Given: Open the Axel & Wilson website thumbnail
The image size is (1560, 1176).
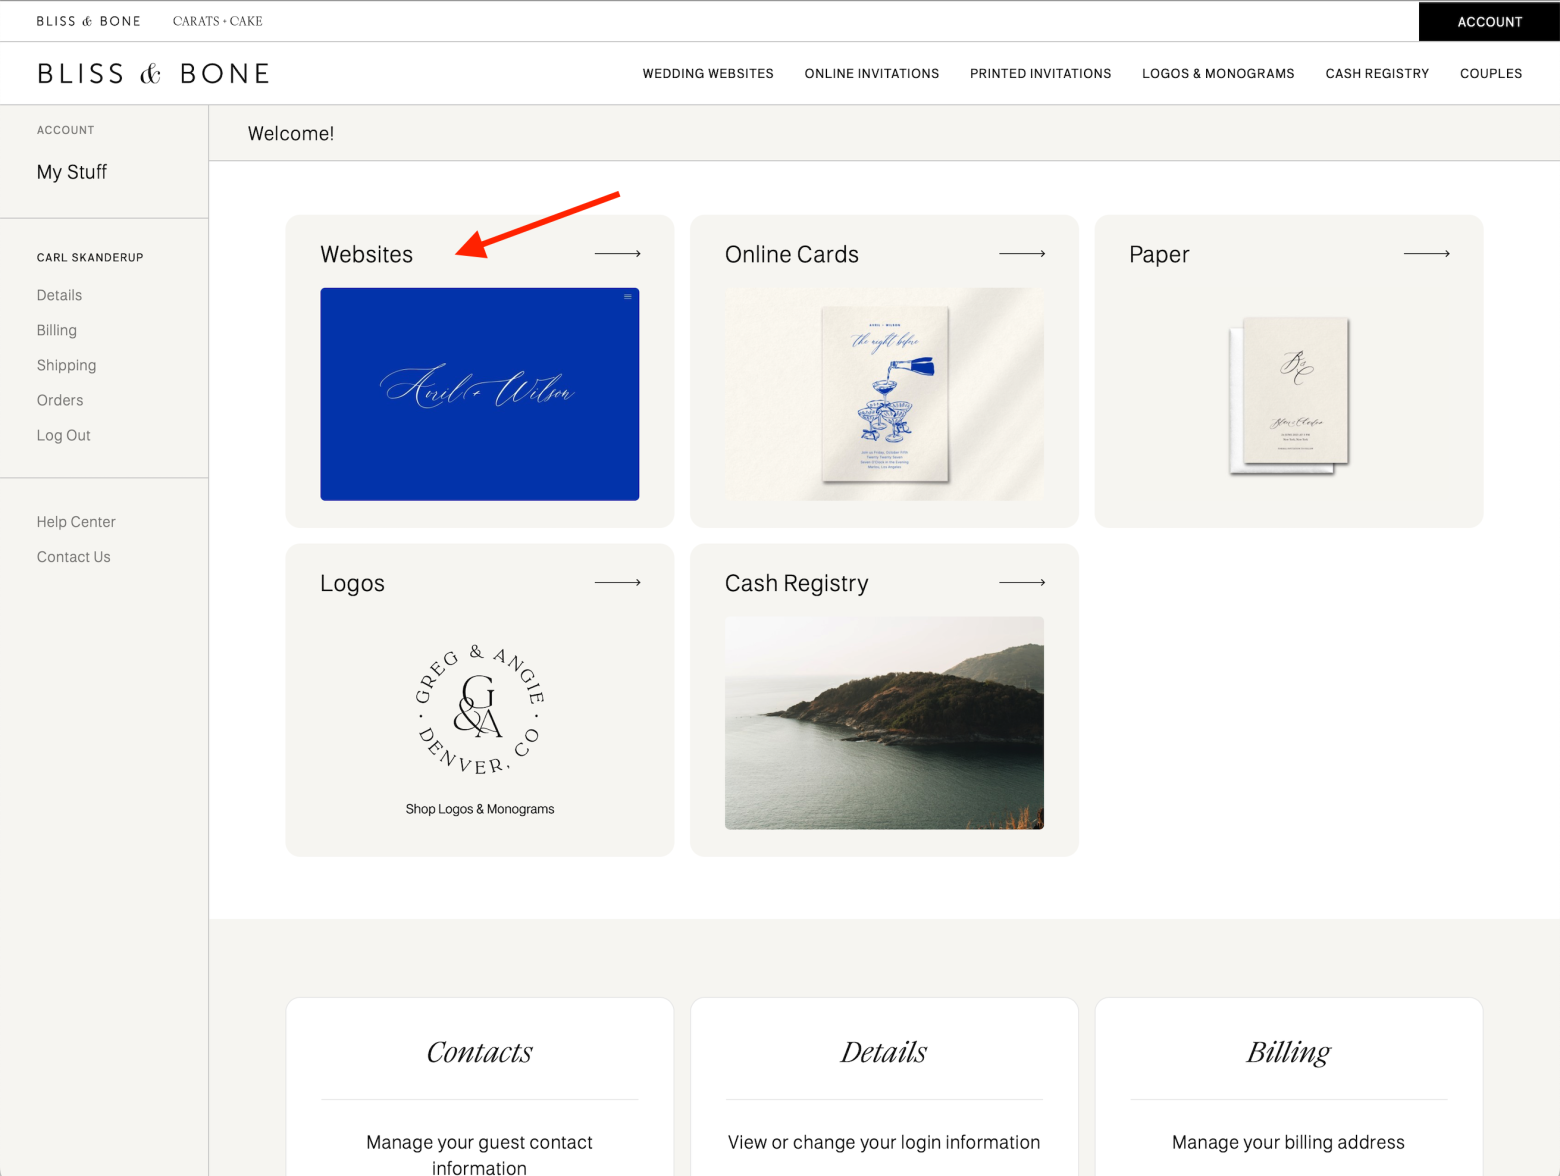Looking at the screenshot, I should tap(479, 394).
